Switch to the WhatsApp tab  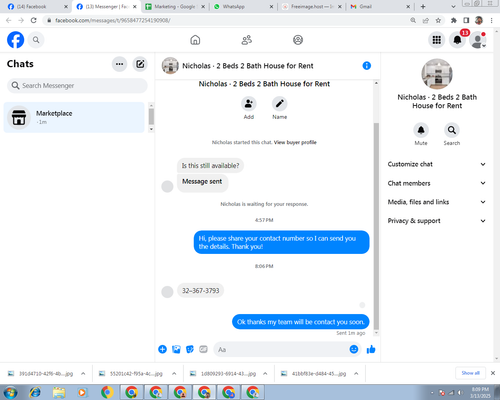[243, 7]
